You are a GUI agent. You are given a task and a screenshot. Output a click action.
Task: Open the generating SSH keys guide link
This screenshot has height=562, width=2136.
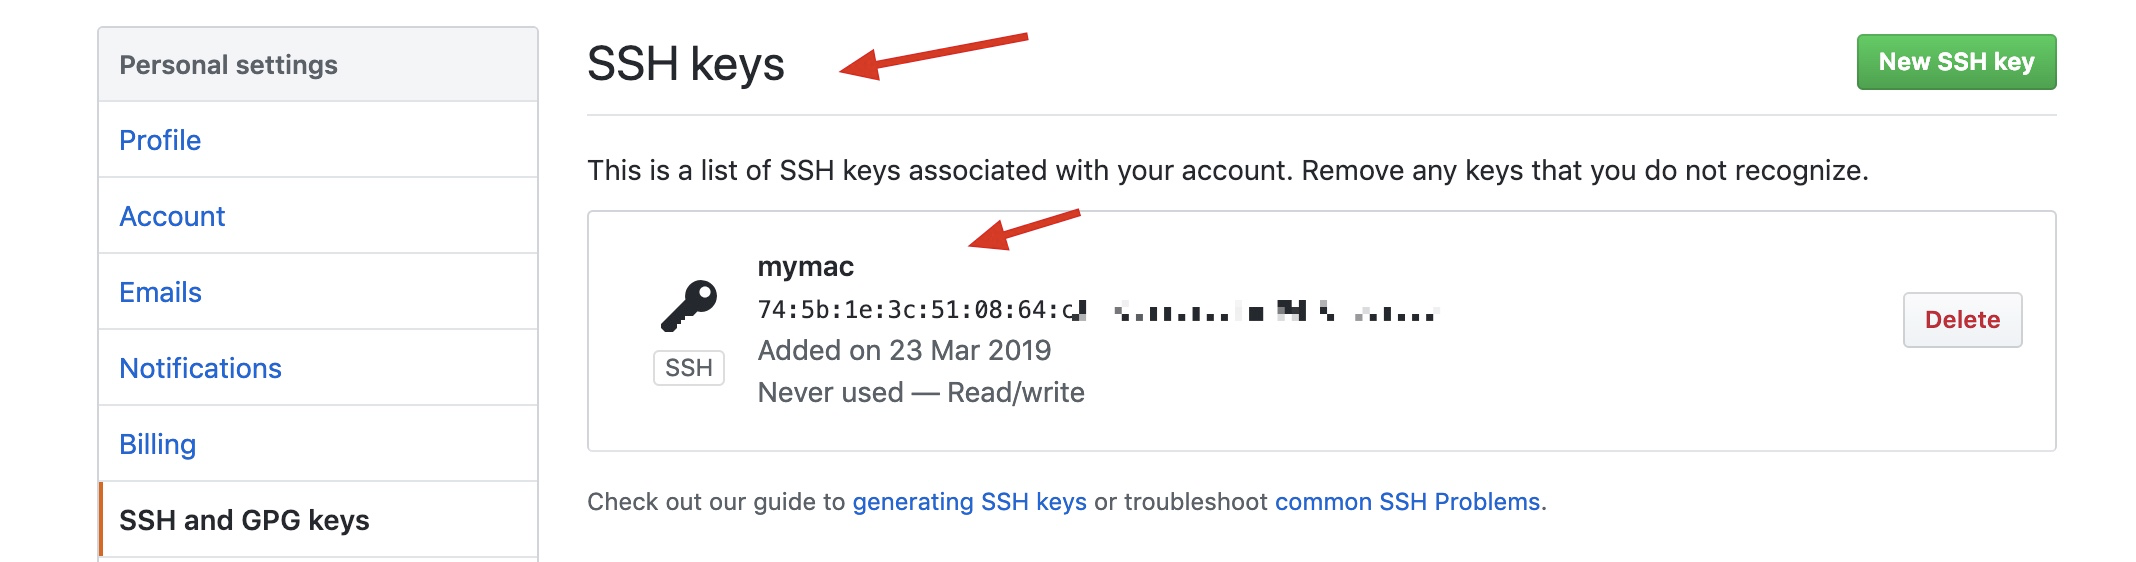pyautogui.click(x=969, y=501)
